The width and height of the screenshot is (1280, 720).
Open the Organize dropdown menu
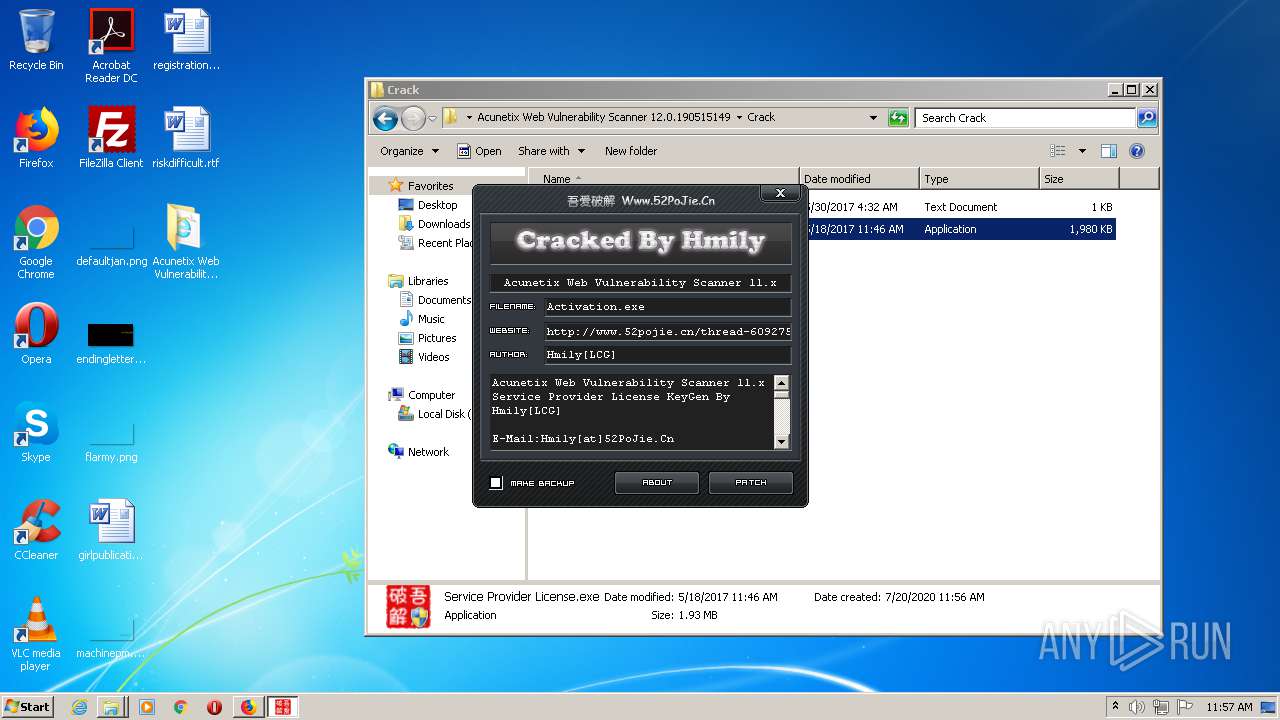click(409, 151)
